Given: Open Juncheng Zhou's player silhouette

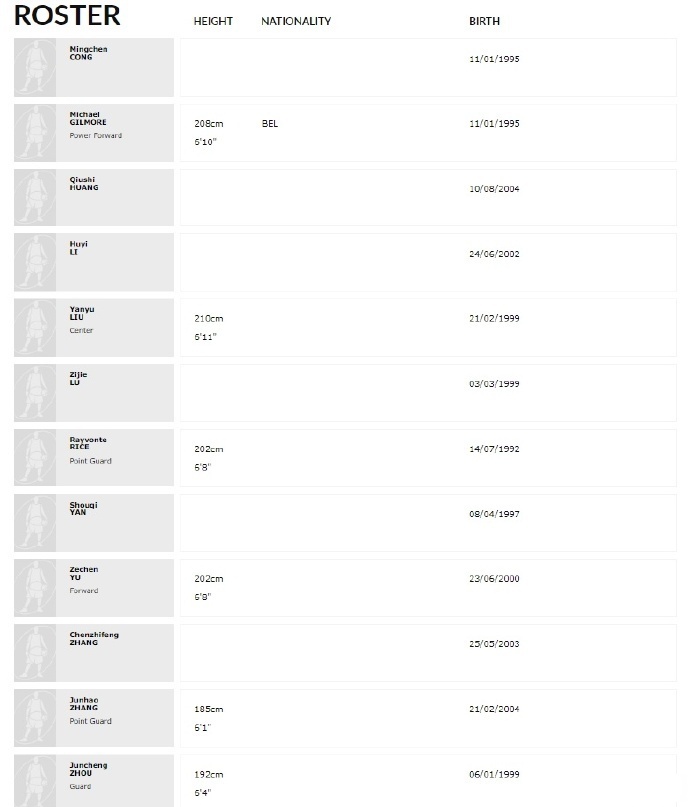Looking at the screenshot, I should (x=36, y=782).
